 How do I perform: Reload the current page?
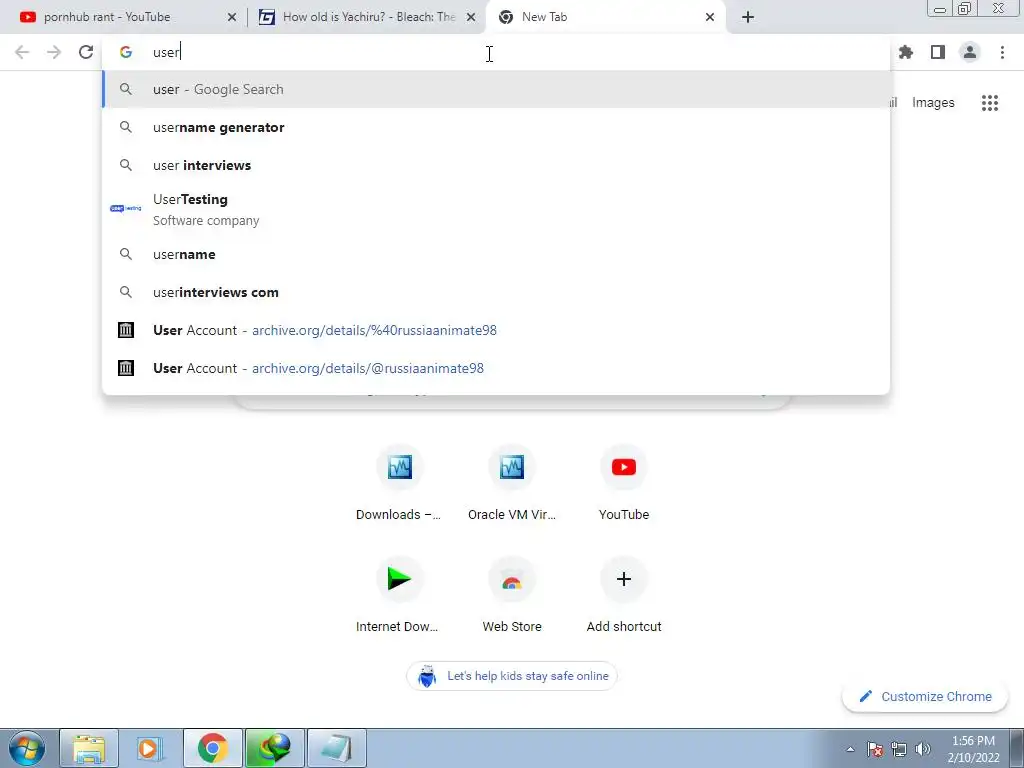pos(86,52)
